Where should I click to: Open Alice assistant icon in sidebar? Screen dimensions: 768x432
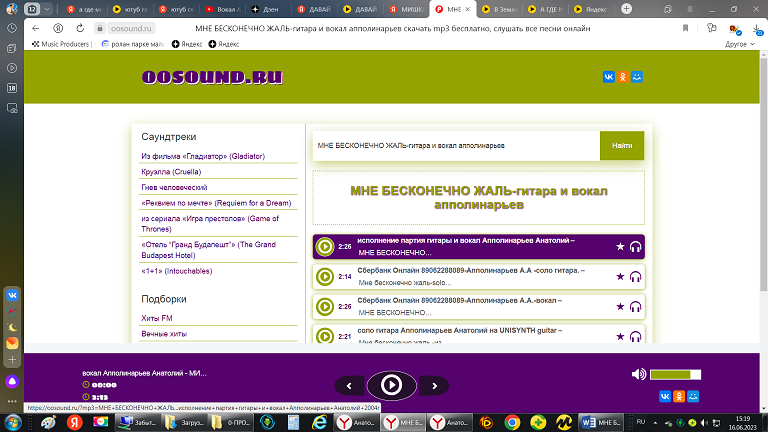pyautogui.click(x=12, y=382)
